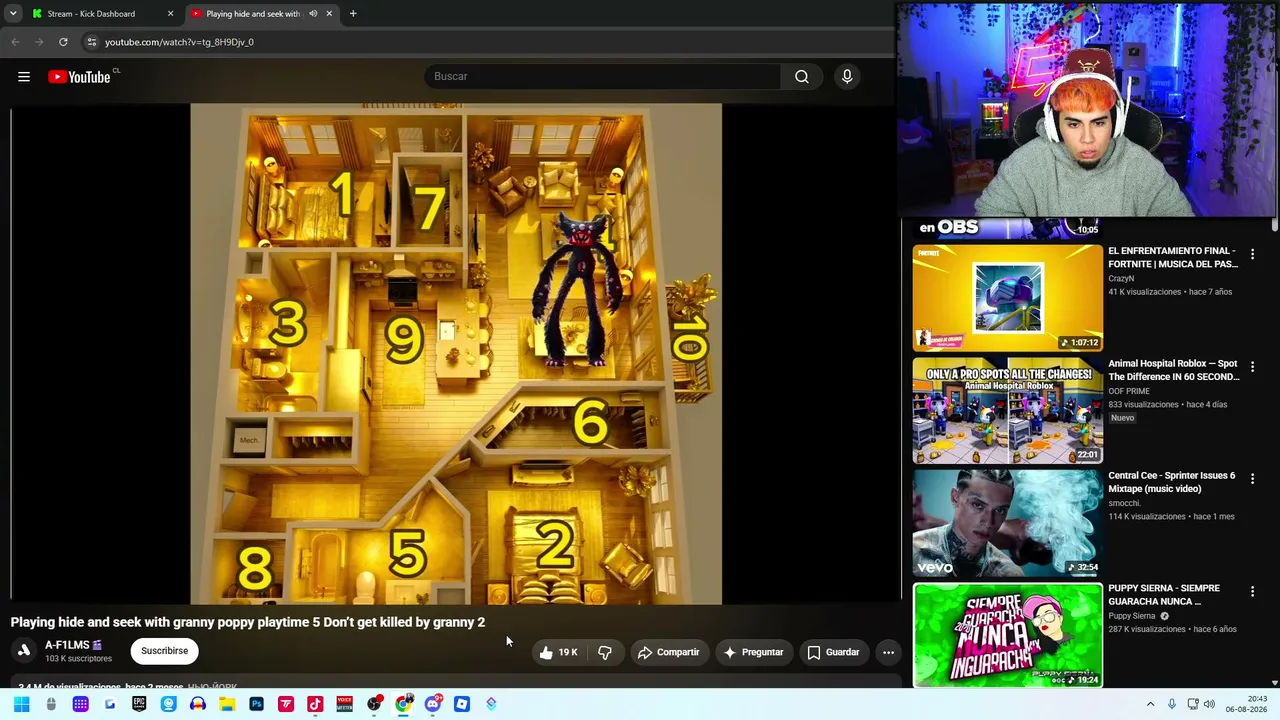This screenshot has height=720, width=1280.
Task: Open options for Animal Hospital Roblox video
Action: (1252, 367)
